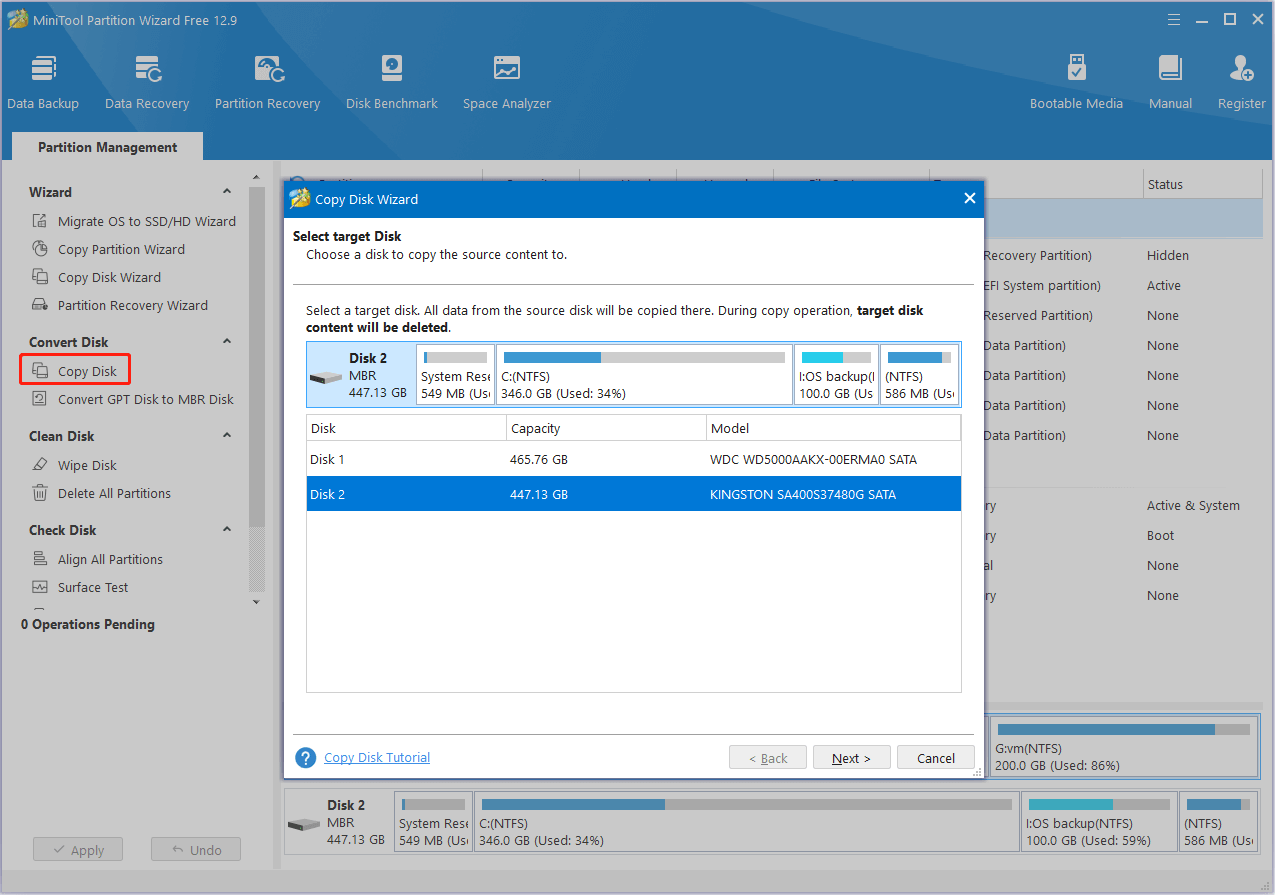
Task: Select 586 MB NTFS partition in wizard preview
Action: 919,375
